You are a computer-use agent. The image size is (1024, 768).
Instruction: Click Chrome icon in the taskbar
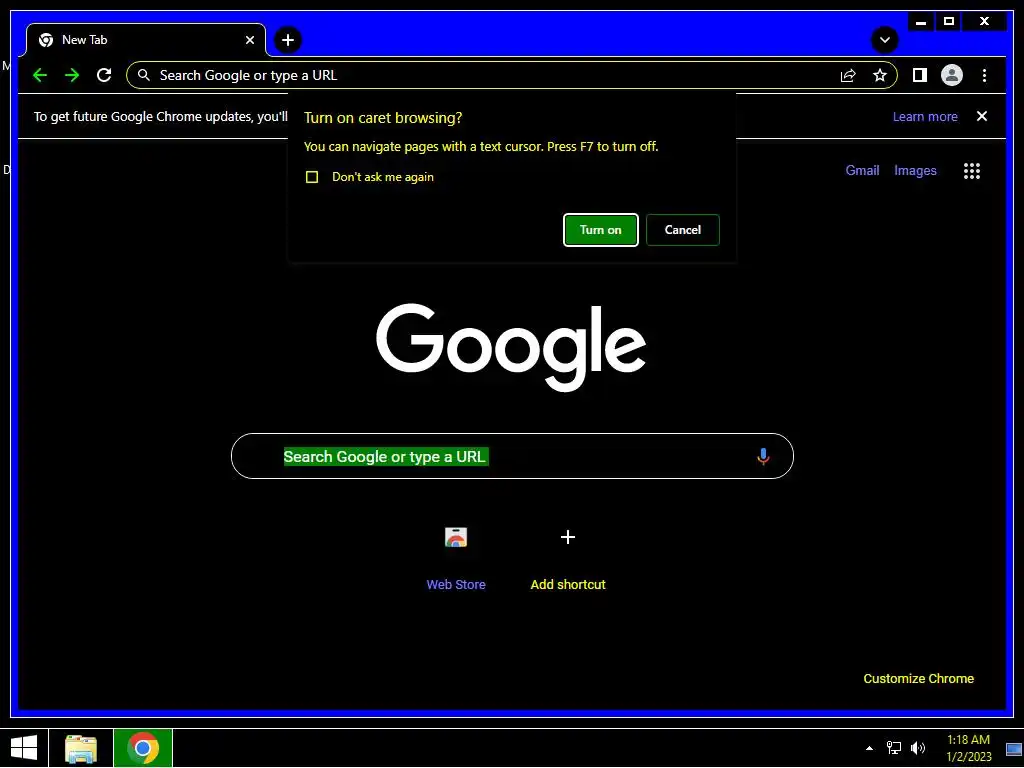(x=143, y=748)
